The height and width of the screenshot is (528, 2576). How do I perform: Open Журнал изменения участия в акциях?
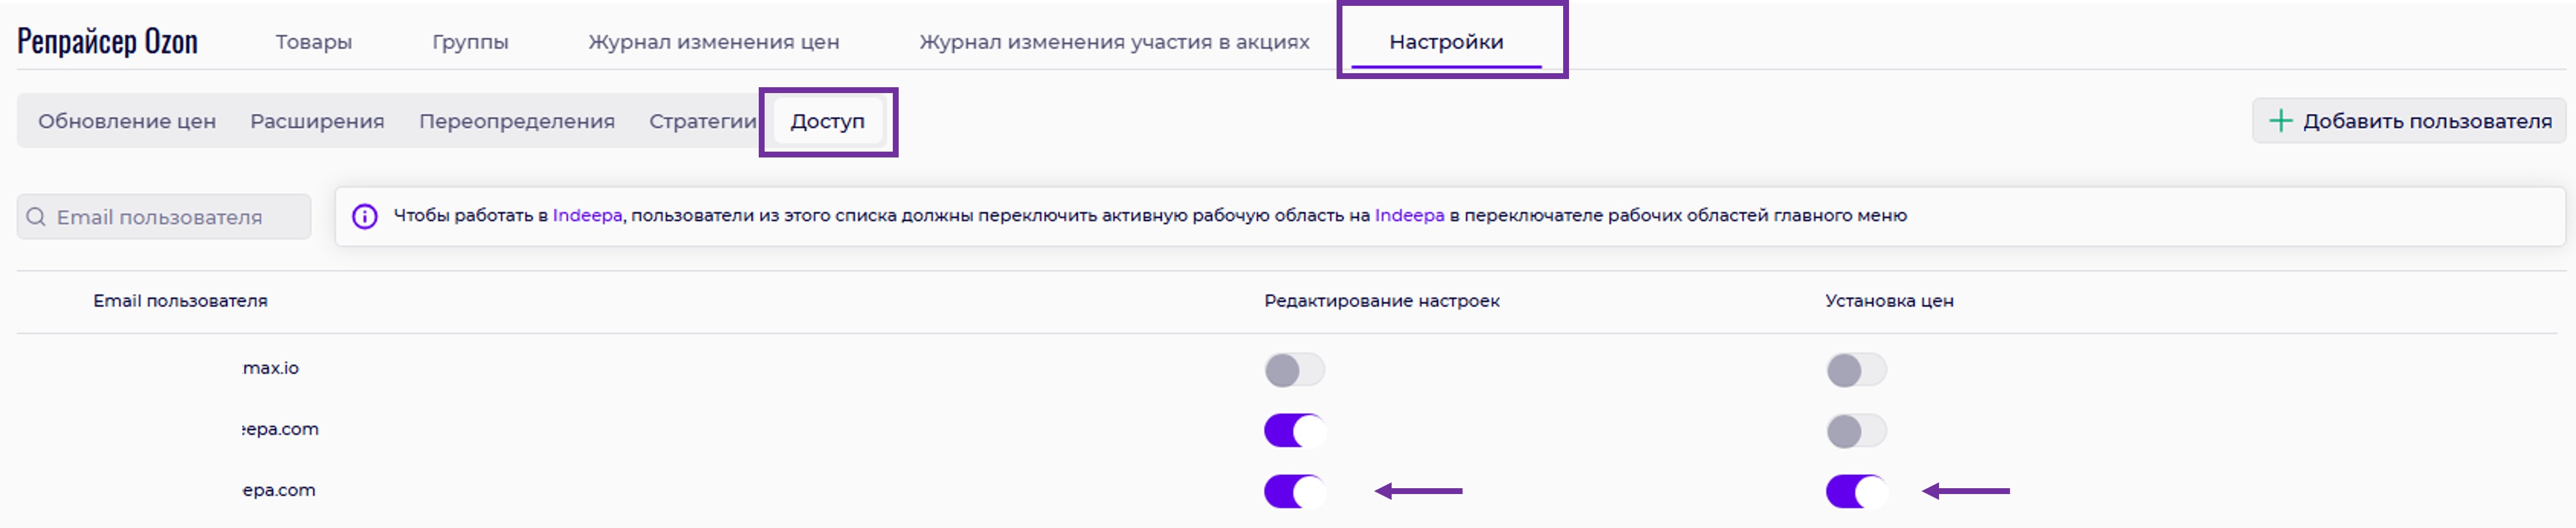(x=1114, y=42)
